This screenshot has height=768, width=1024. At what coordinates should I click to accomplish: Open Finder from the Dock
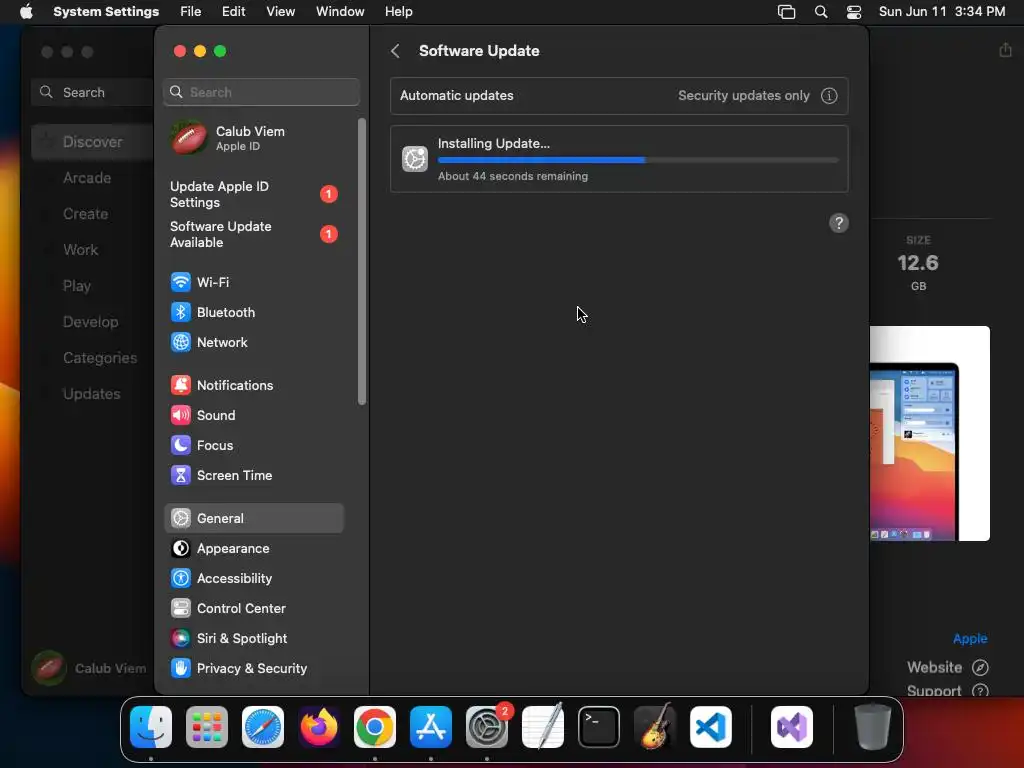pyautogui.click(x=151, y=727)
